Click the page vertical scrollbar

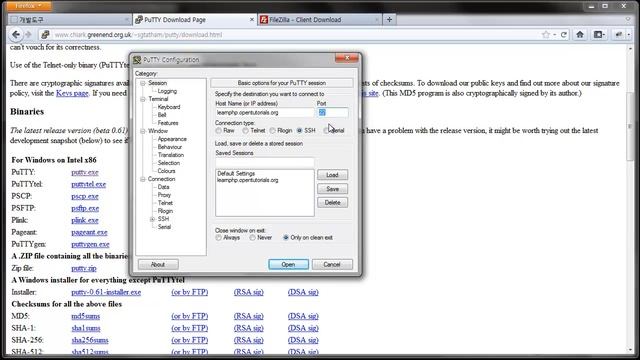pyautogui.click(x=631, y=127)
